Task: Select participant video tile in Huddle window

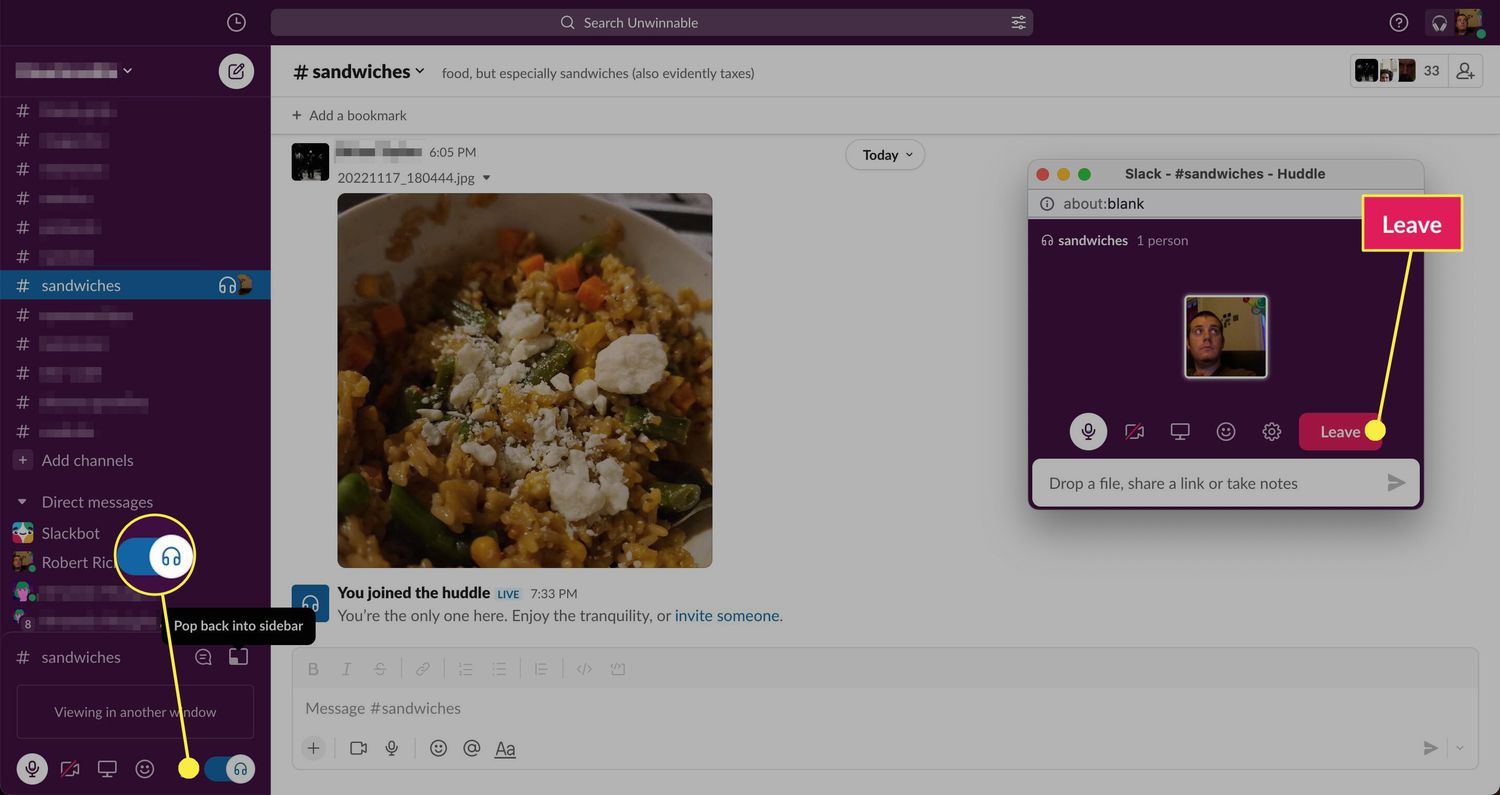Action: tap(1226, 337)
